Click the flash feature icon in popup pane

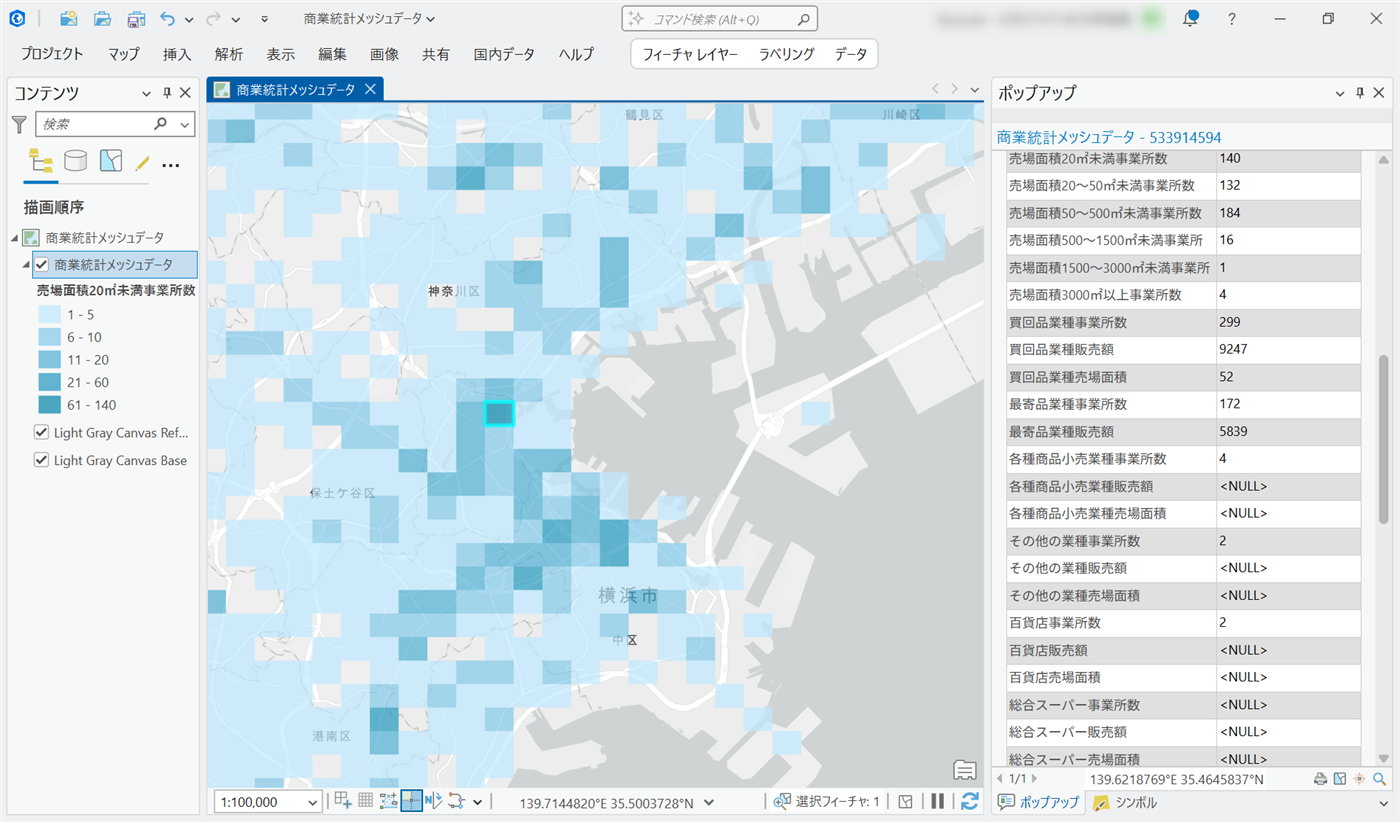point(1359,778)
